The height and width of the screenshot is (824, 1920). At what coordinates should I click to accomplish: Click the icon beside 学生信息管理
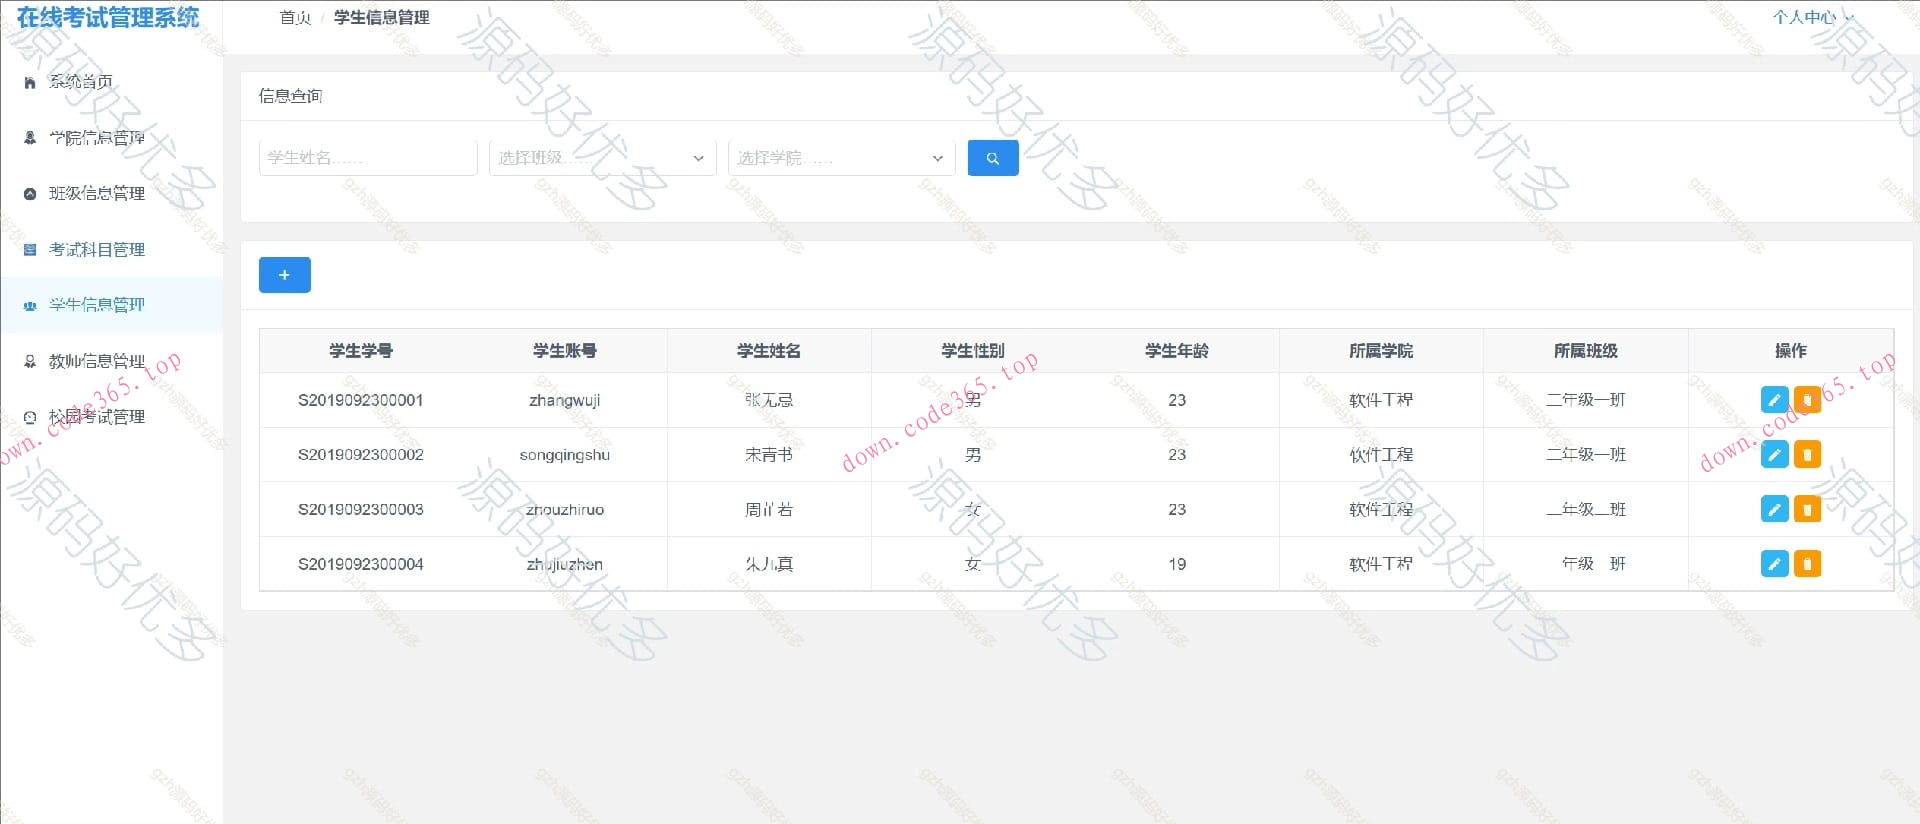[x=30, y=306]
